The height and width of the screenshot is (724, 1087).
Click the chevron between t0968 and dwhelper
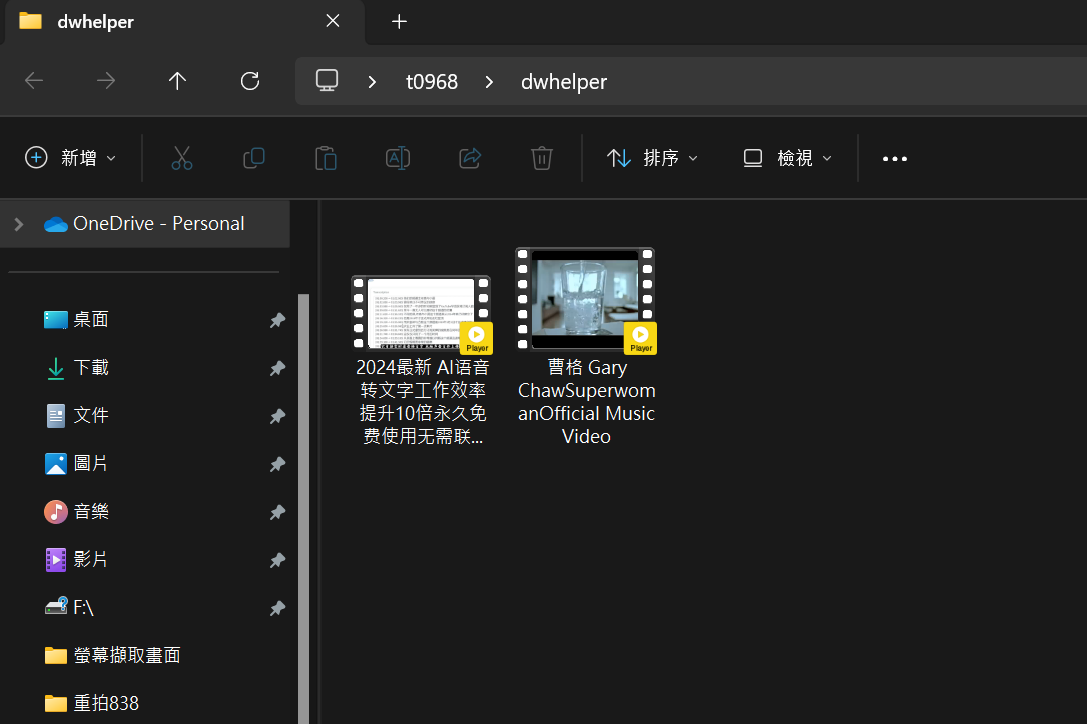[489, 82]
